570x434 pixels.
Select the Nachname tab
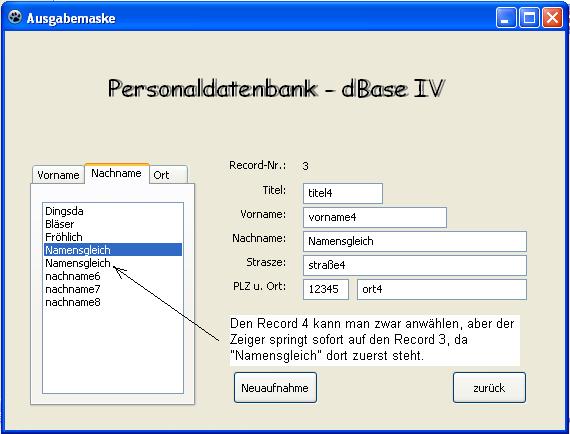[x=116, y=173]
